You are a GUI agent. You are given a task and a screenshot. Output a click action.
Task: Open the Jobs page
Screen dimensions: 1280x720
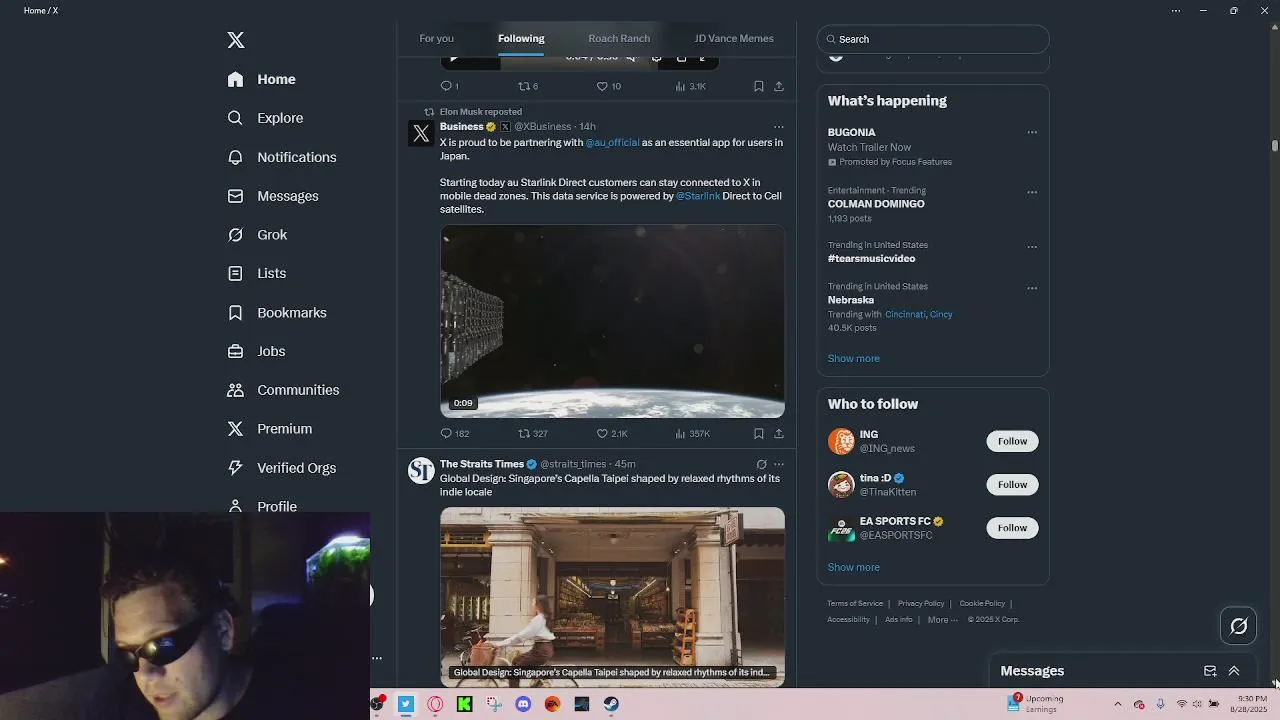click(256, 351)
